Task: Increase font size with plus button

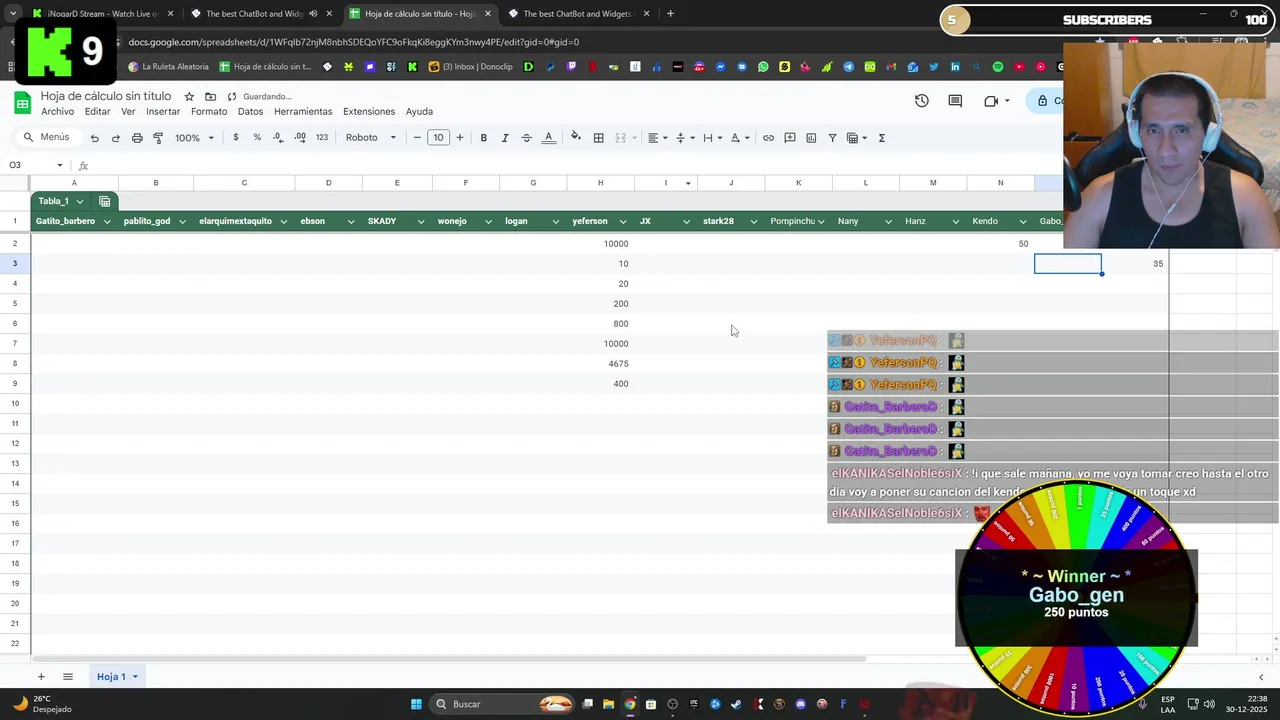Action: (460, 138)
